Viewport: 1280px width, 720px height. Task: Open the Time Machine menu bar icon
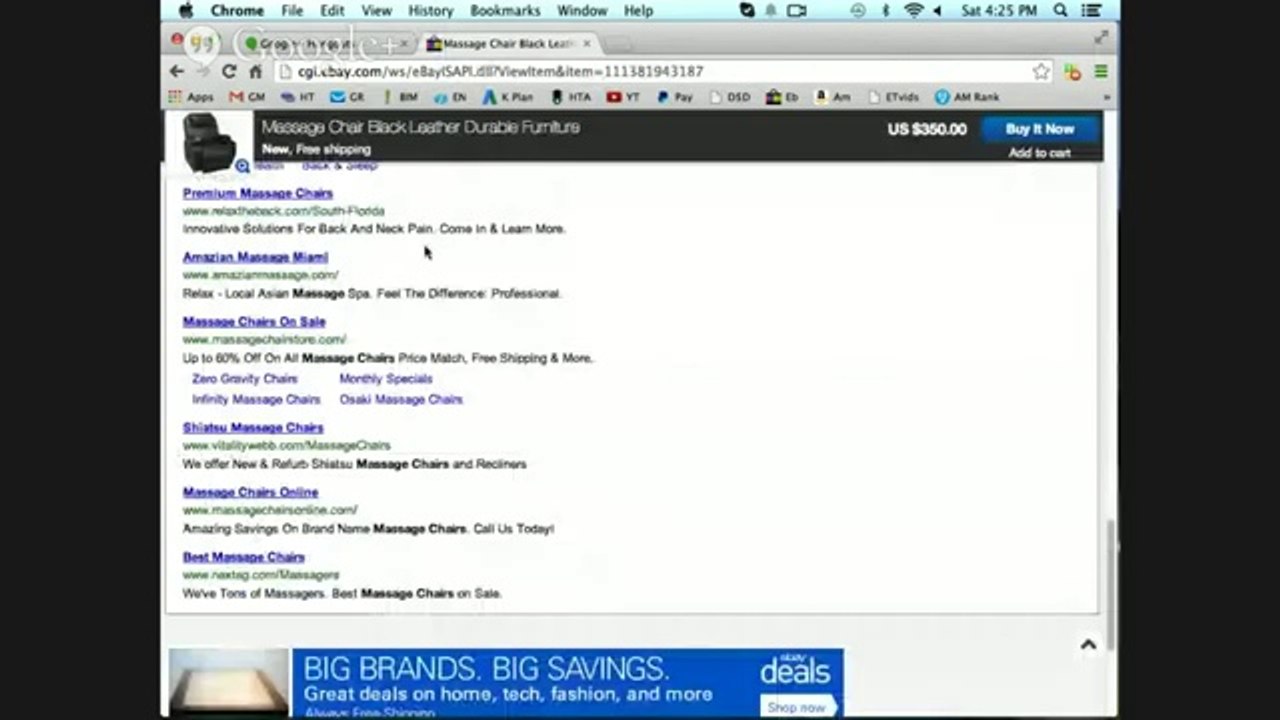[858, 11]
